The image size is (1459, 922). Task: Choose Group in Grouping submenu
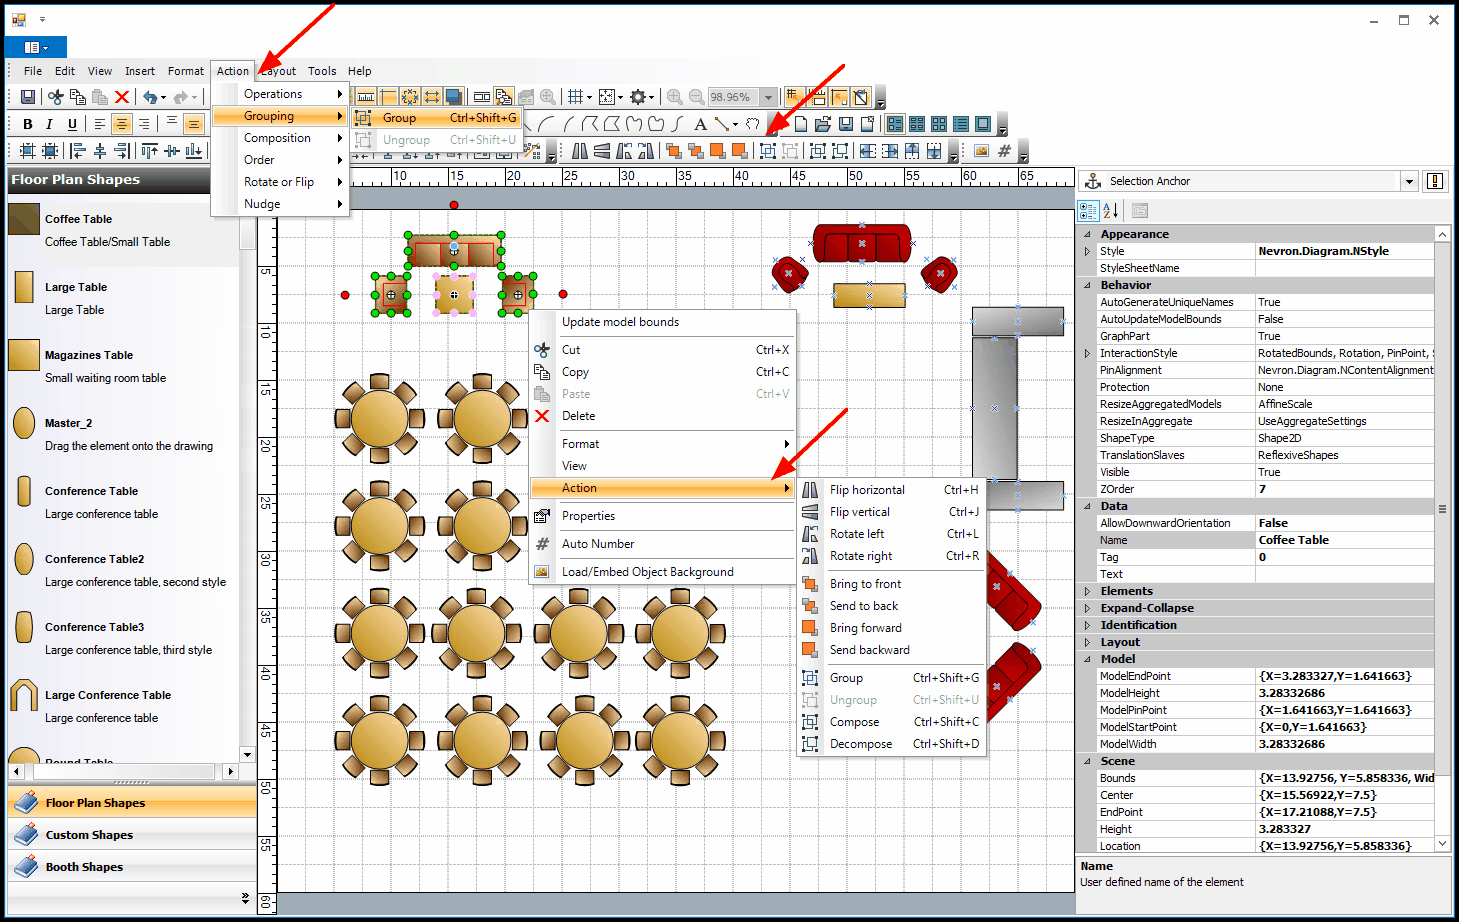(x=437, y=117)
